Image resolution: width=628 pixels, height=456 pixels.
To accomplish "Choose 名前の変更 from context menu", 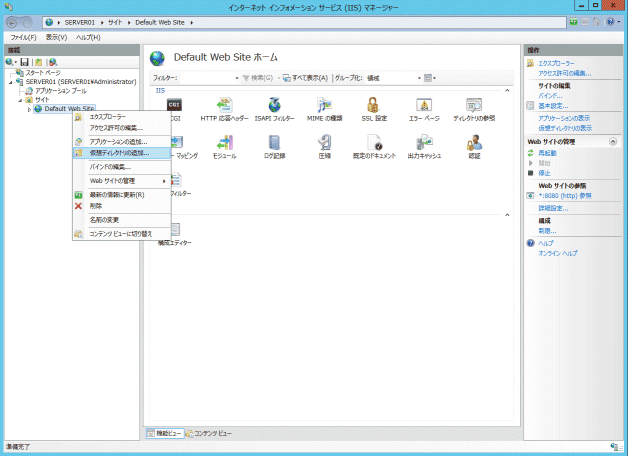I will (122, 220).
